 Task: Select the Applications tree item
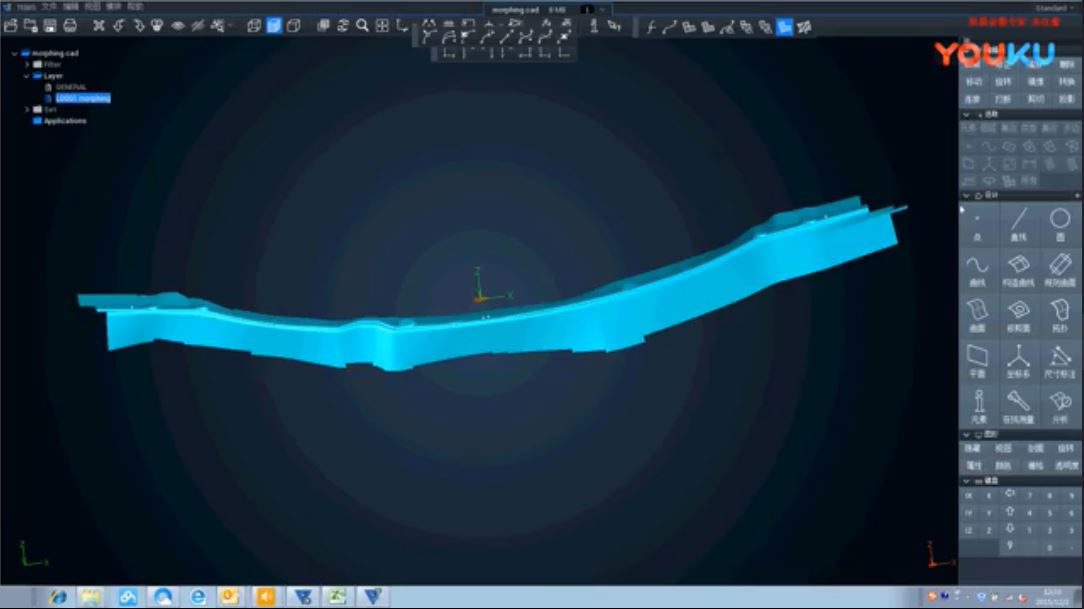click(x=65, y=121)
